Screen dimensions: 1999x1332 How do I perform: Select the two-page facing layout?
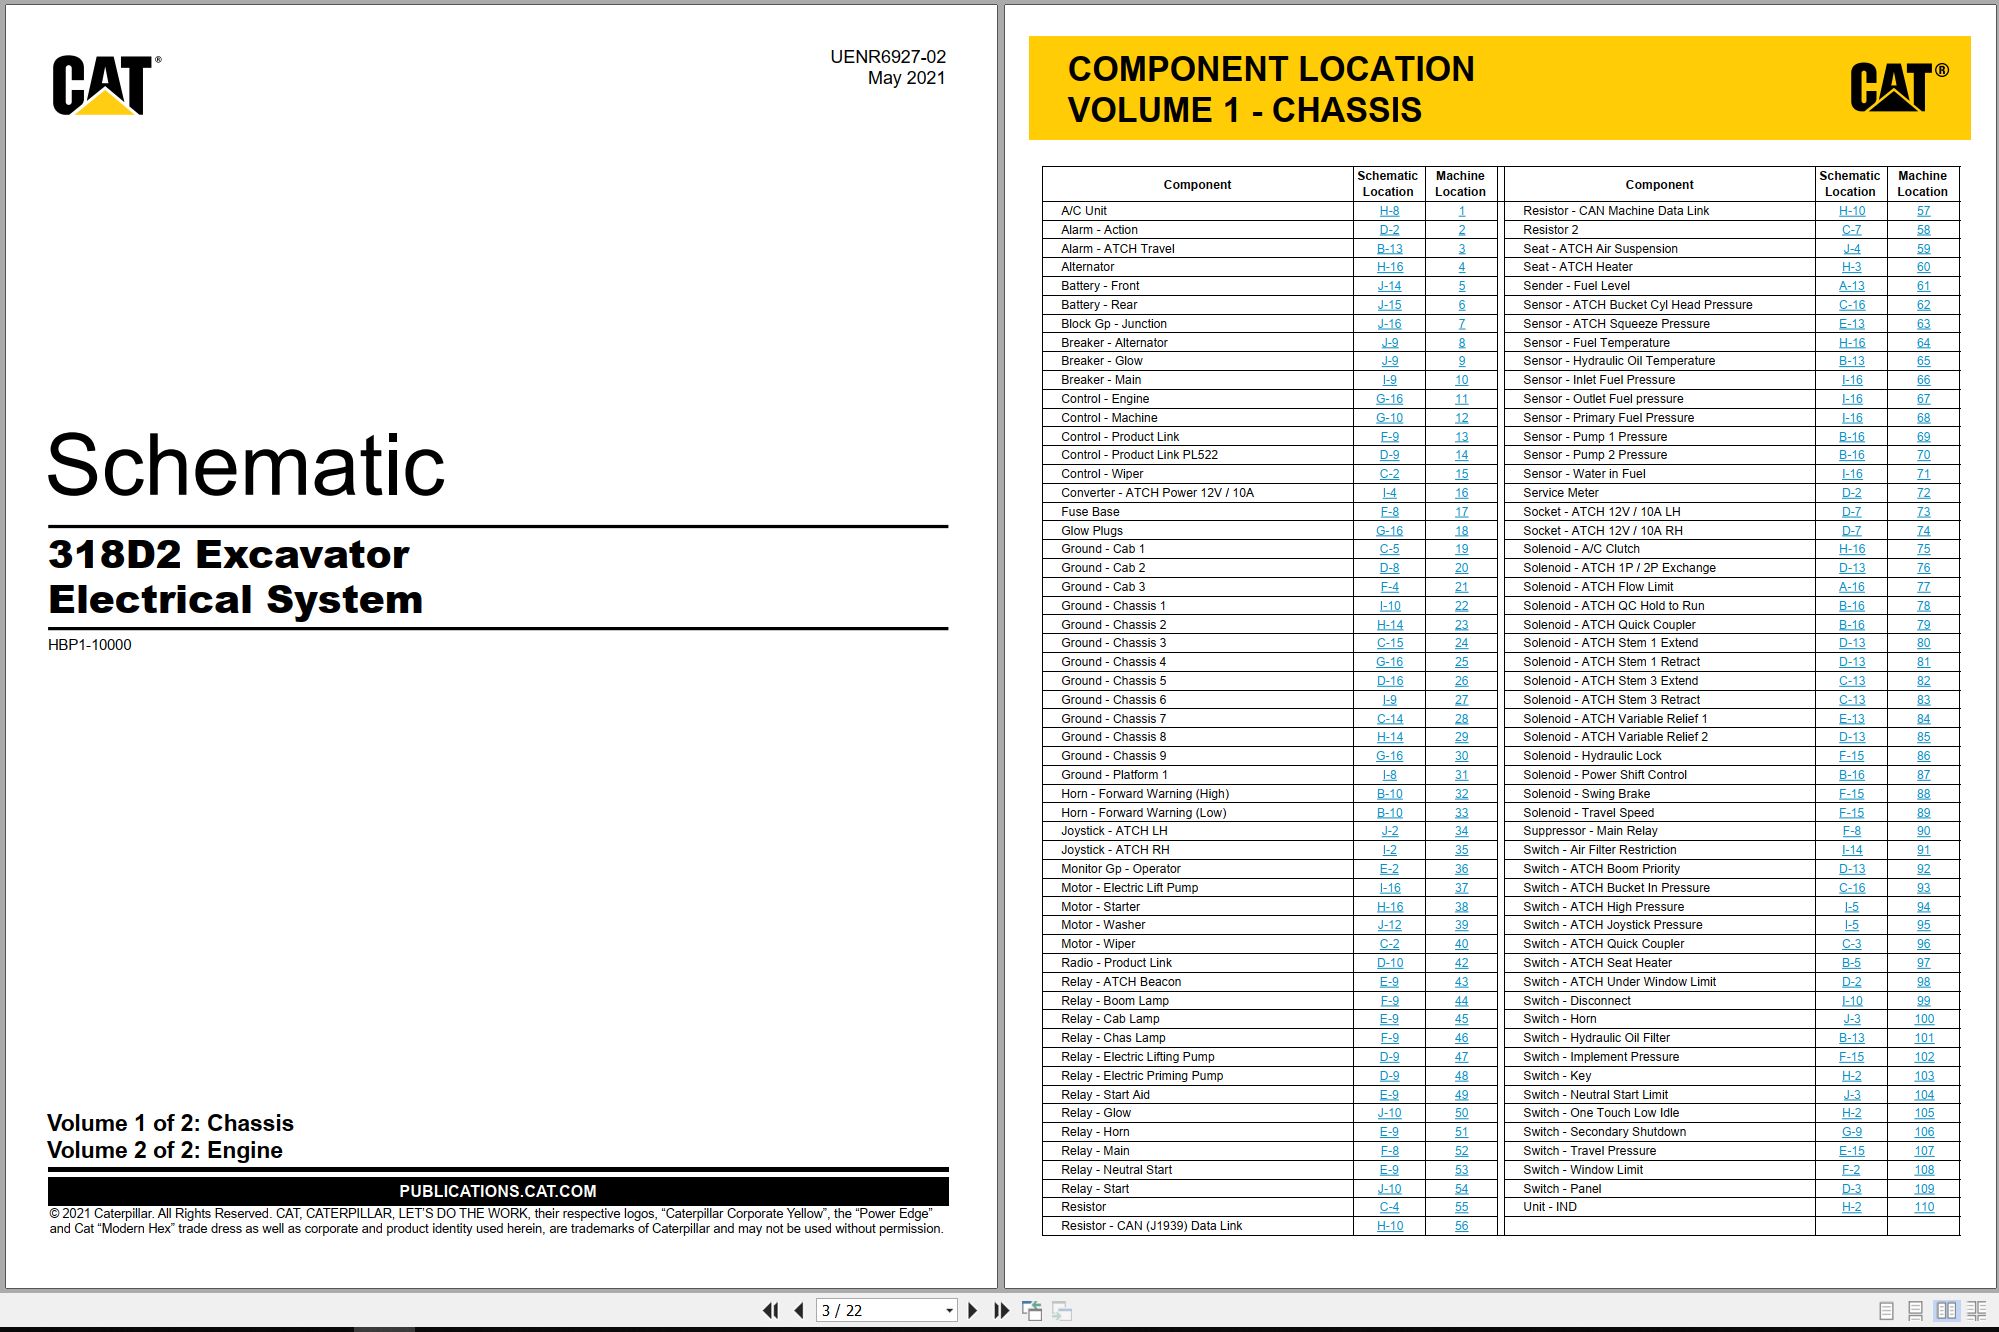(1946, 1310)
